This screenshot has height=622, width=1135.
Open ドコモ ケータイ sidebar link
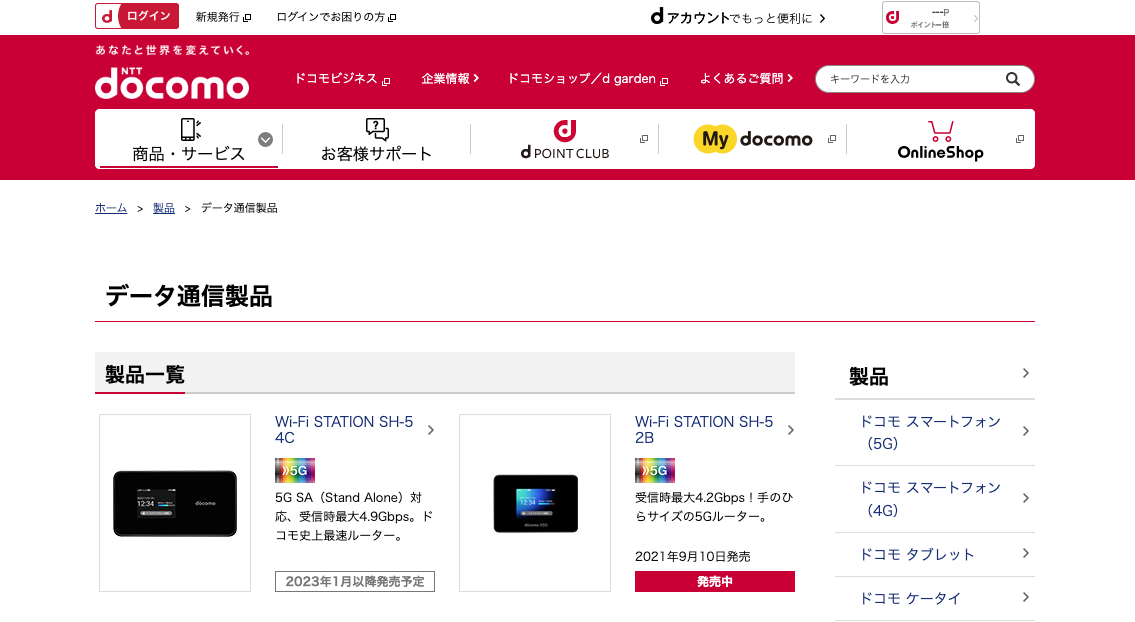(910, 599)
